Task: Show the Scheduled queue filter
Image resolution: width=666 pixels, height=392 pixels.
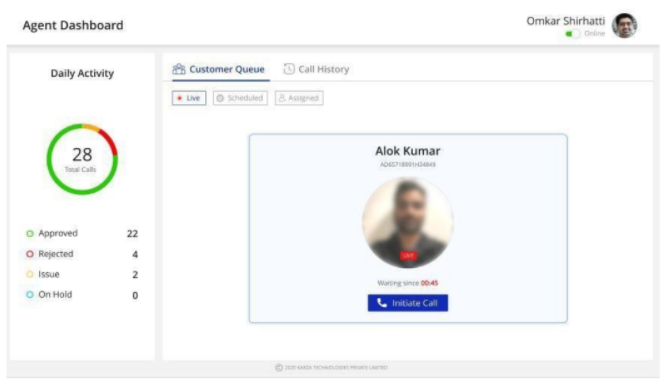Action: tap(240, 98)
